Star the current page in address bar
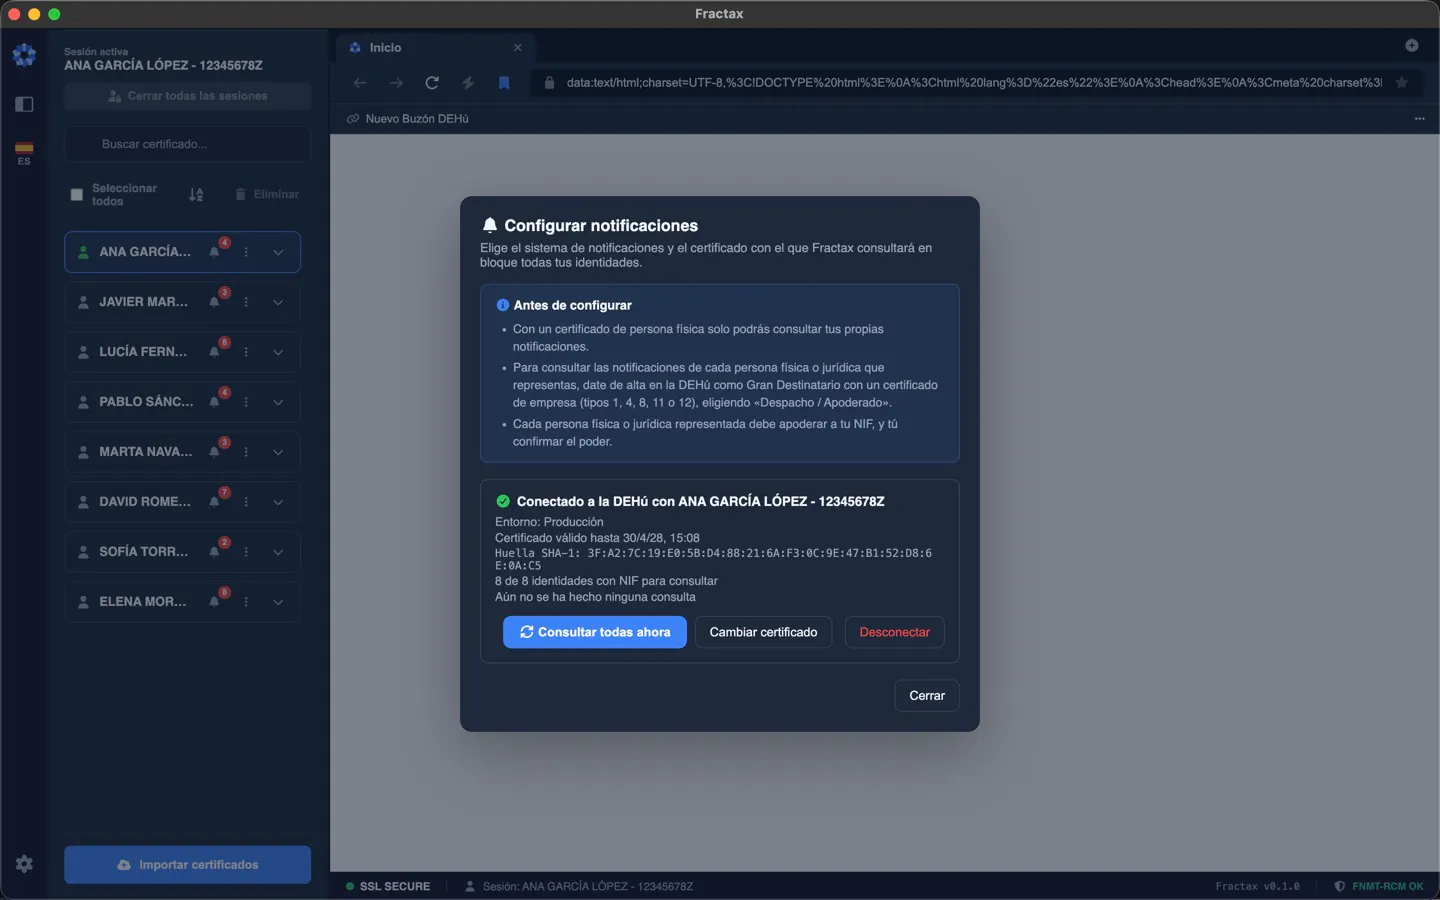The width and height of the screenshot is (1440, 900). pos(1402,83)
